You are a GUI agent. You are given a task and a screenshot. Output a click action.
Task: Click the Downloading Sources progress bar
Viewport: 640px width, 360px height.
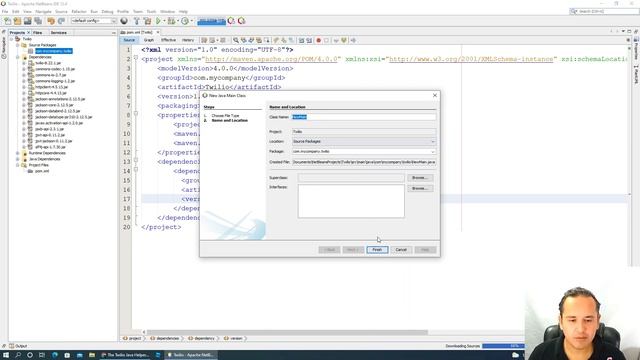503,346
